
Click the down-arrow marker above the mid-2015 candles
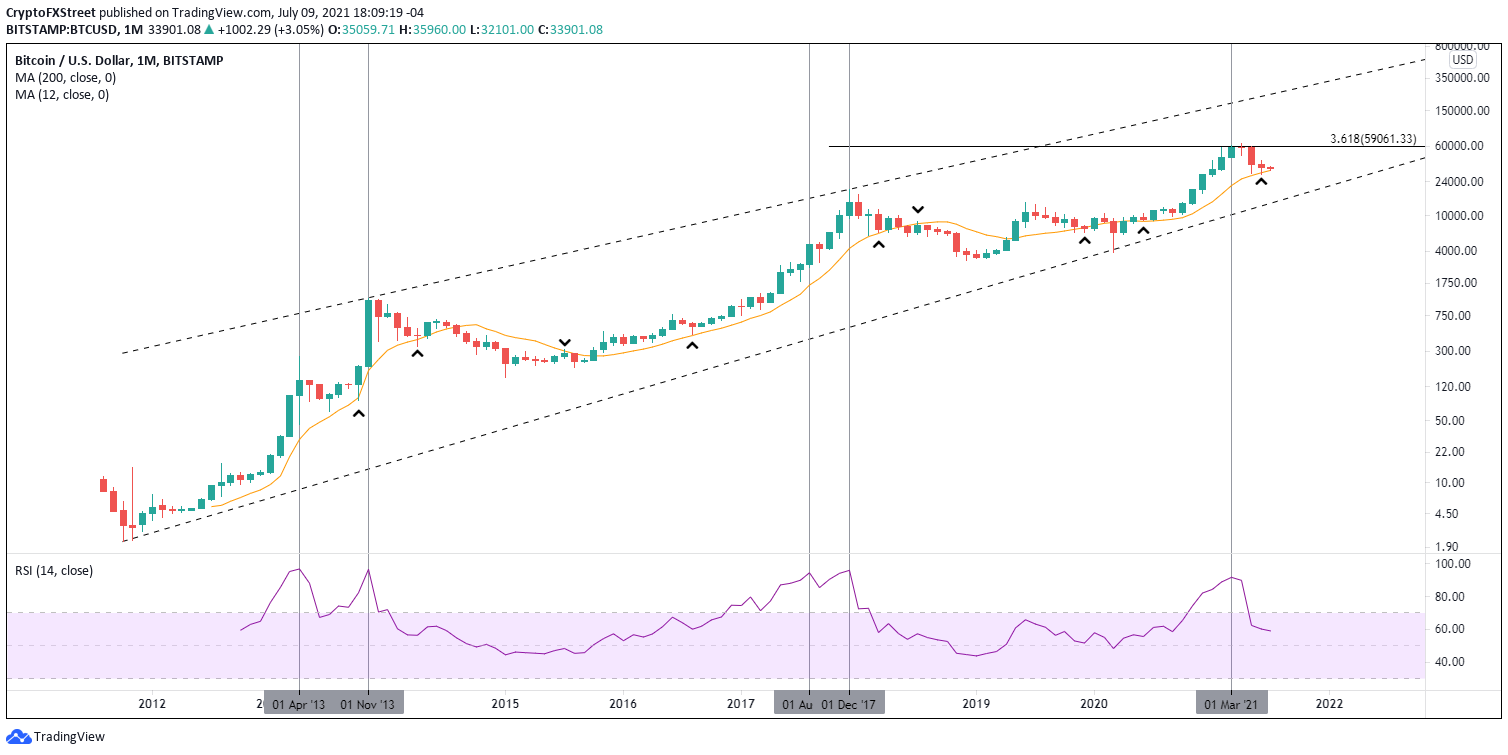(564, 343)
